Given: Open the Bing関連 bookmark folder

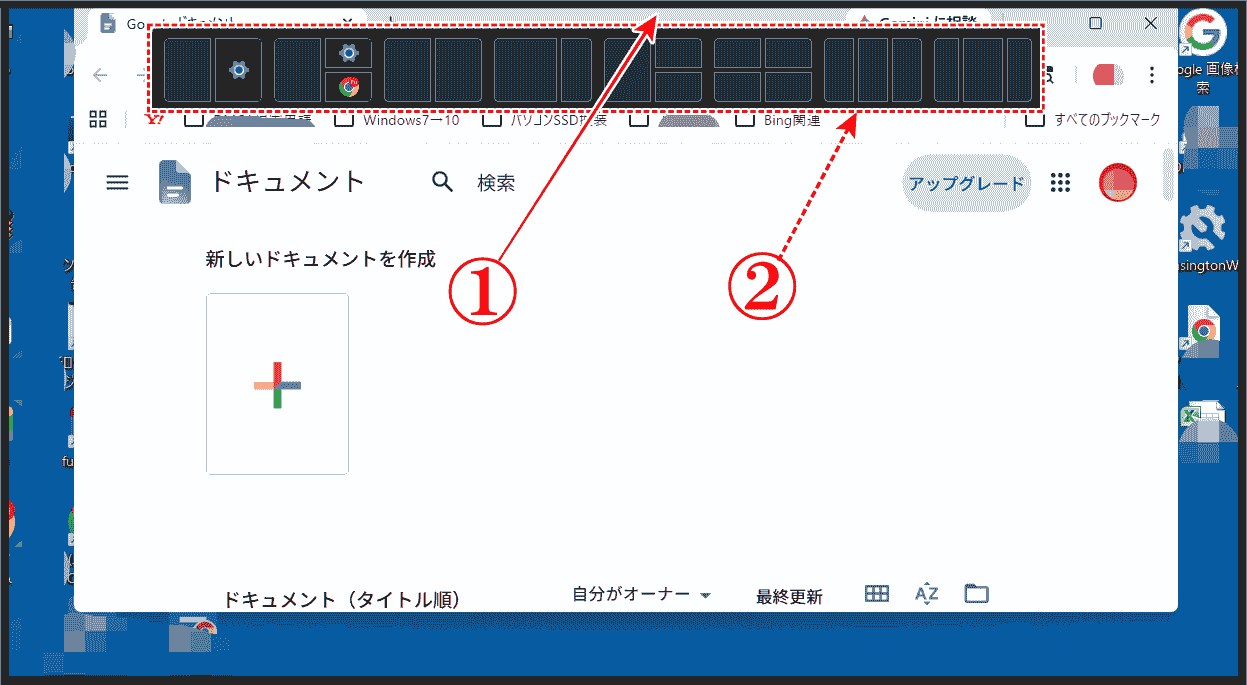Looking at the screenshot, I should point(779,120).
